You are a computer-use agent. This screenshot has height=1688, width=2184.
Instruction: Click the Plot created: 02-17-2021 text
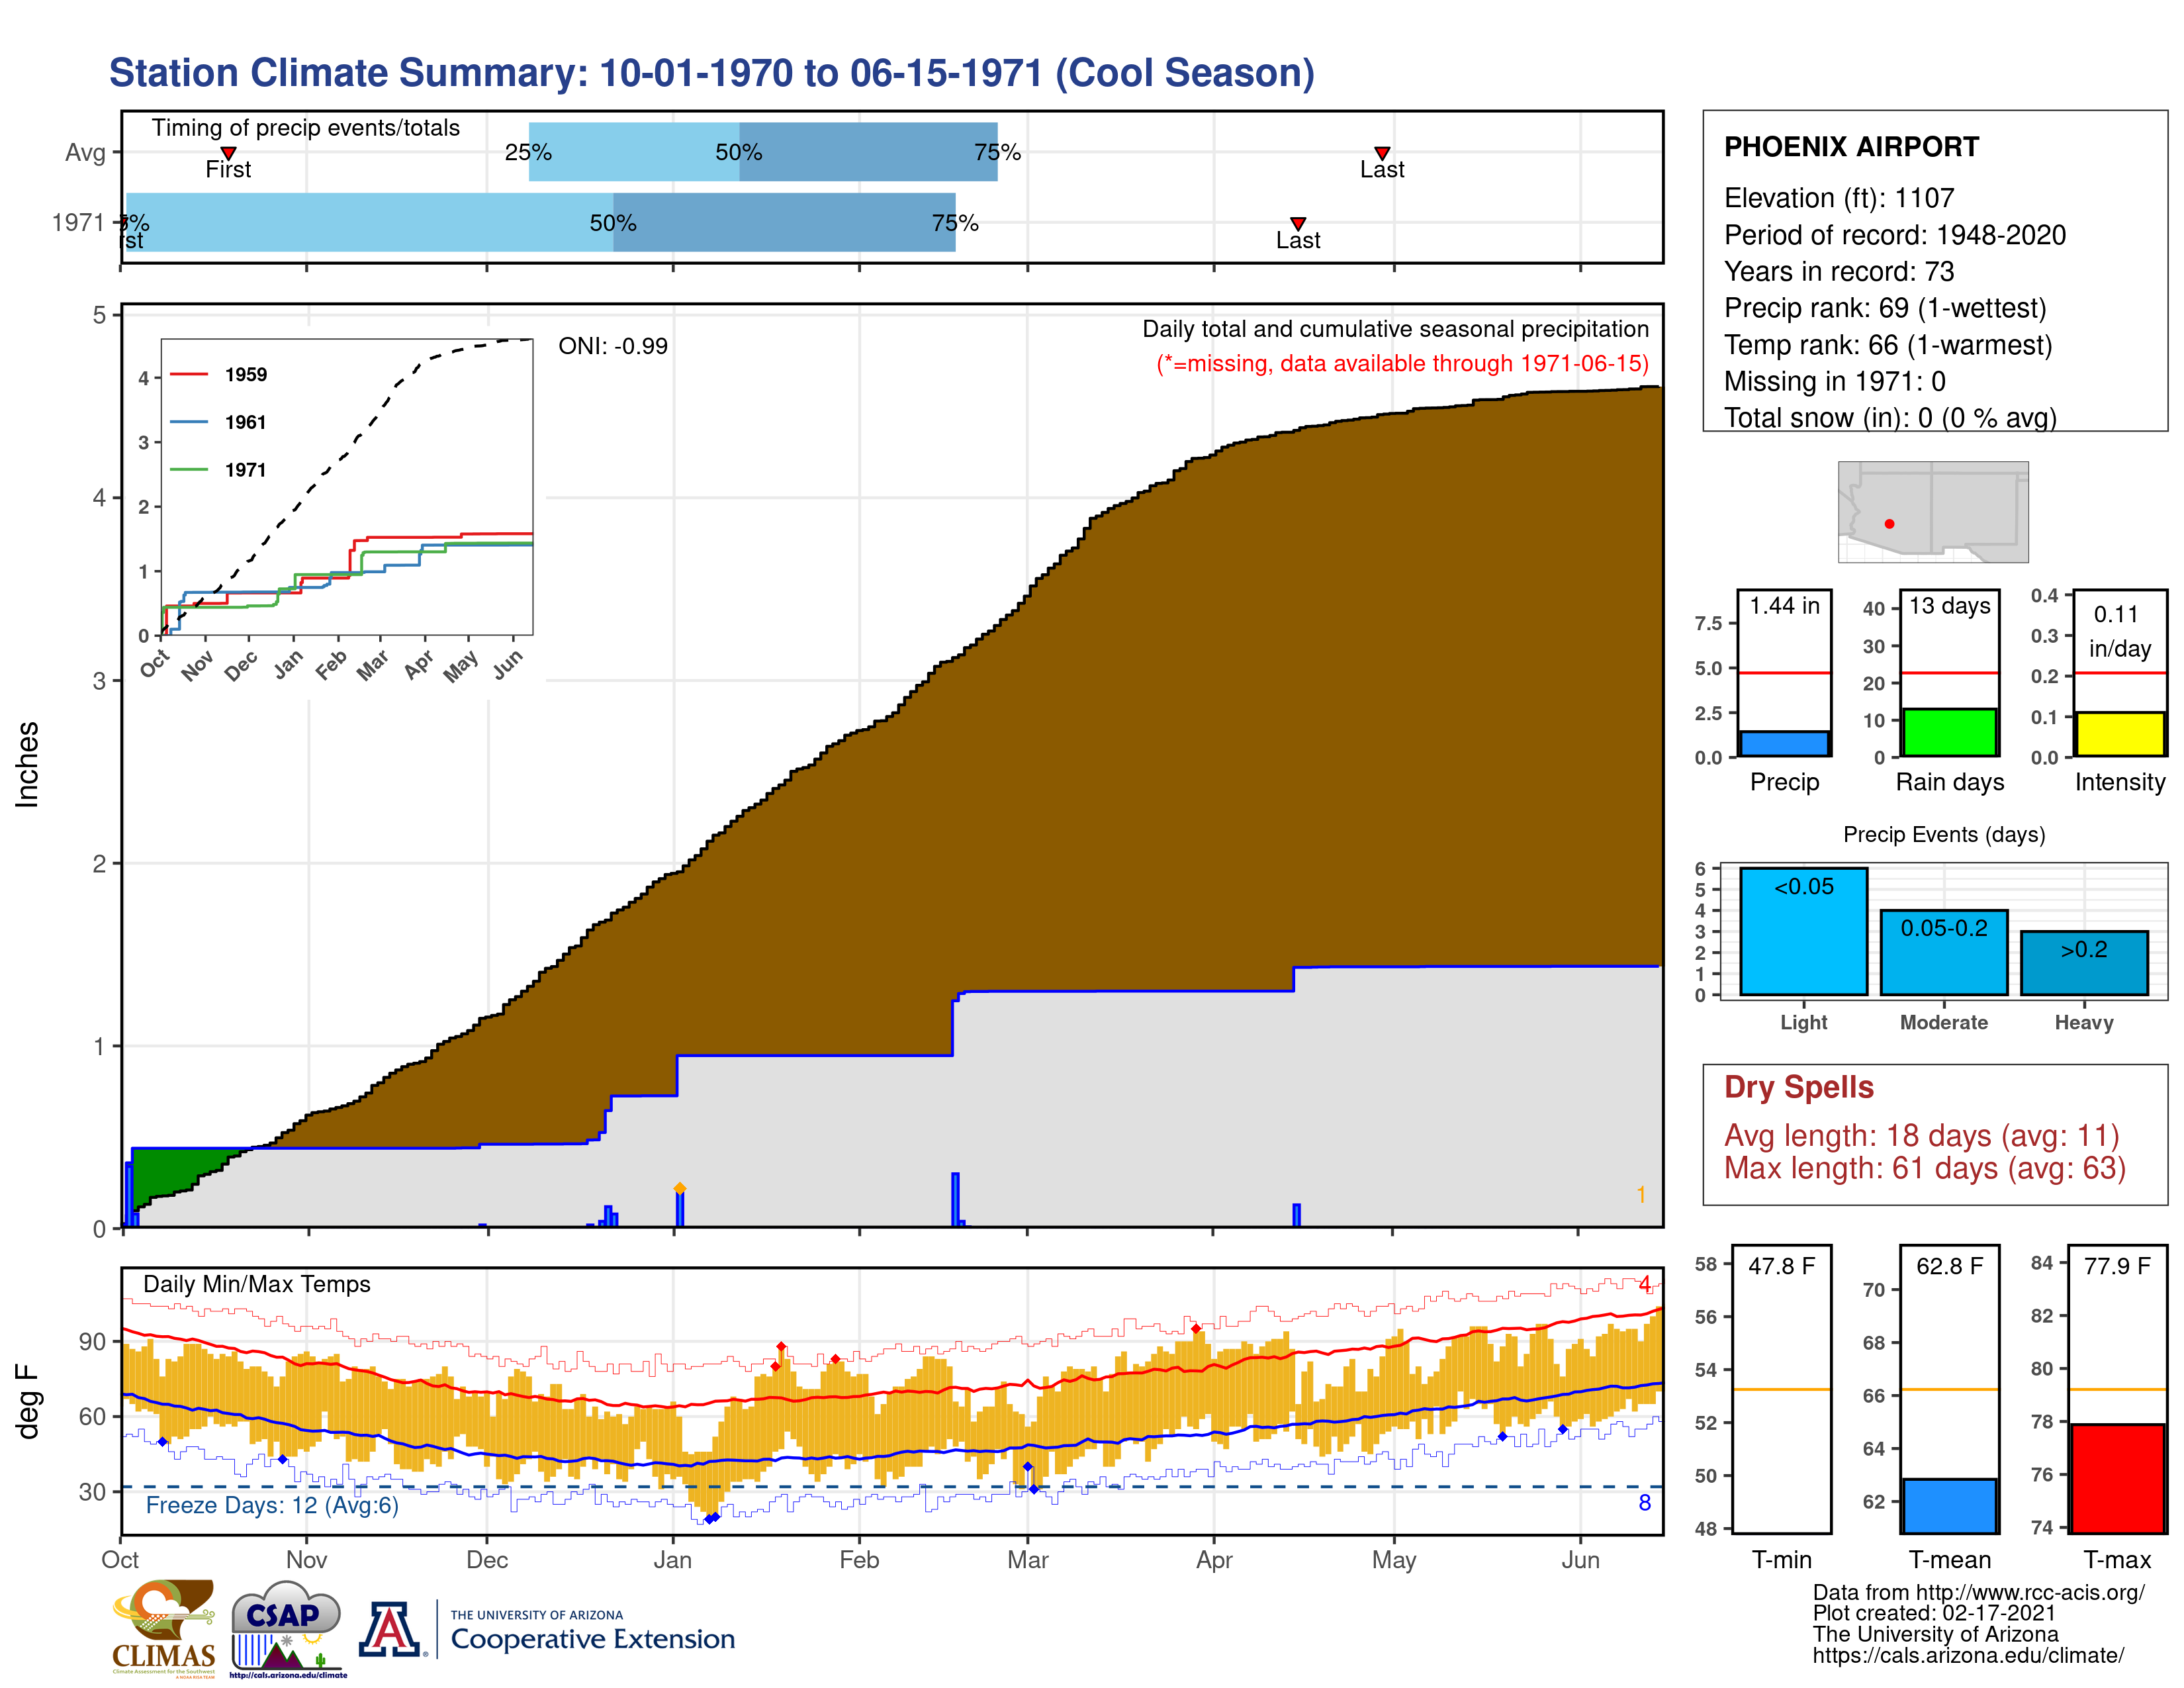[x=1934, y=1613]
